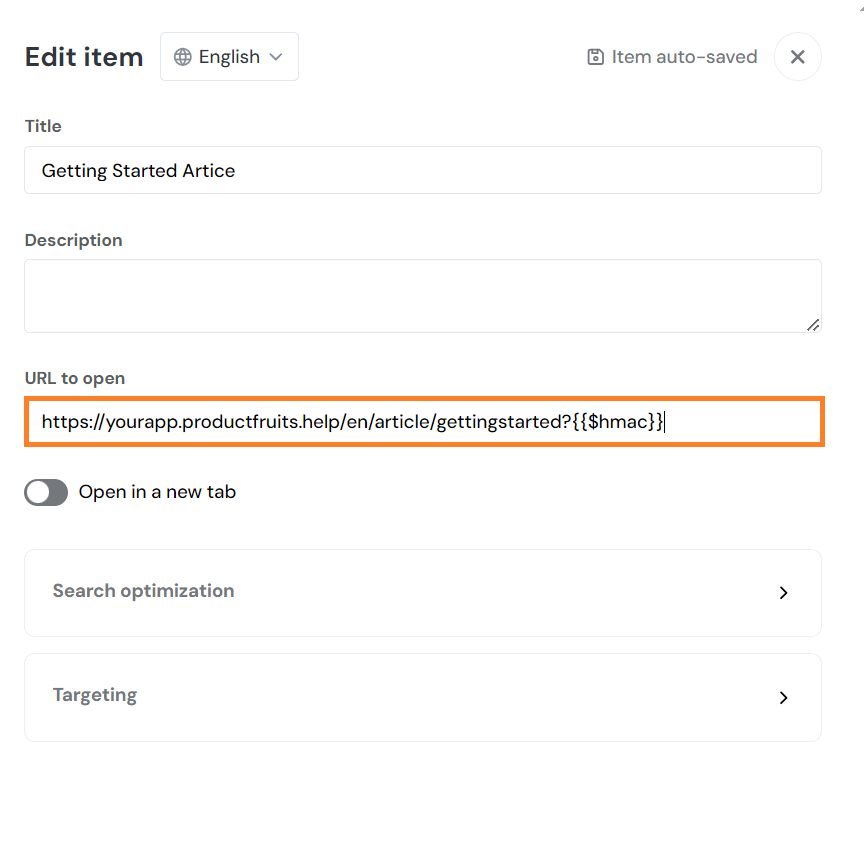Click the Targeting chevron arrow
Screen dimensions: 864x851
783,698
